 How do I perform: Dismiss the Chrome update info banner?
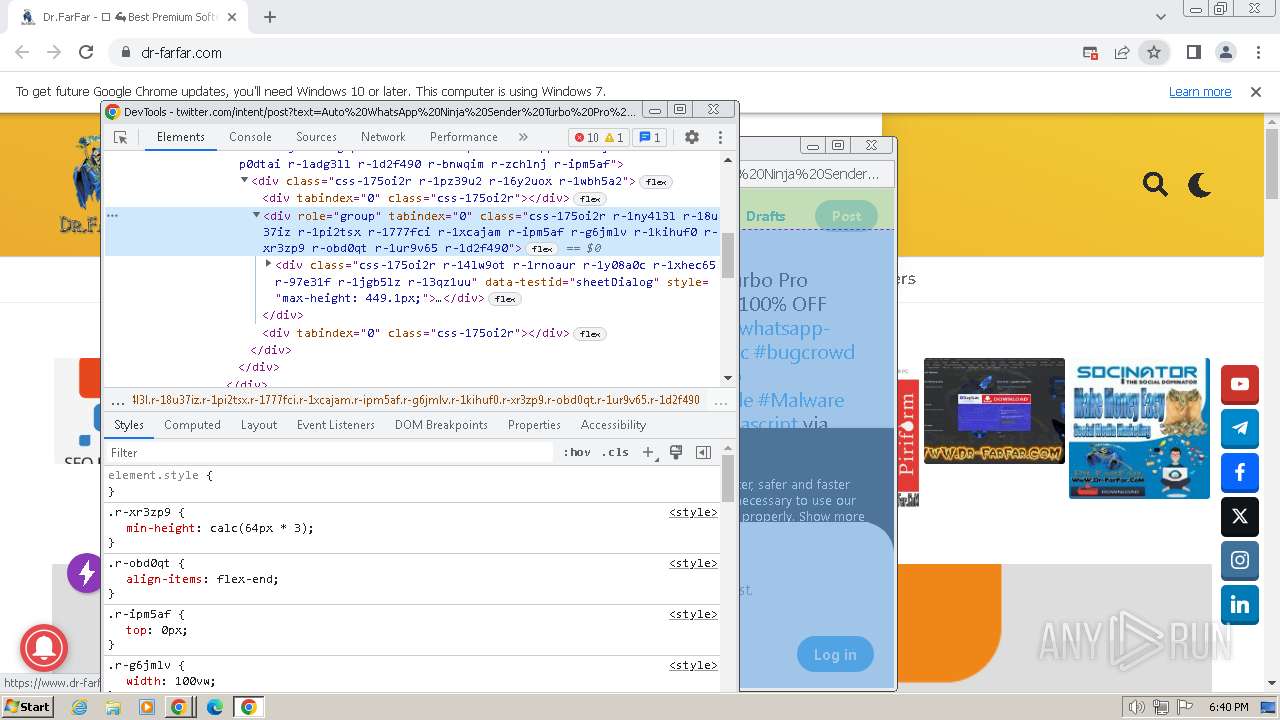1256,91
